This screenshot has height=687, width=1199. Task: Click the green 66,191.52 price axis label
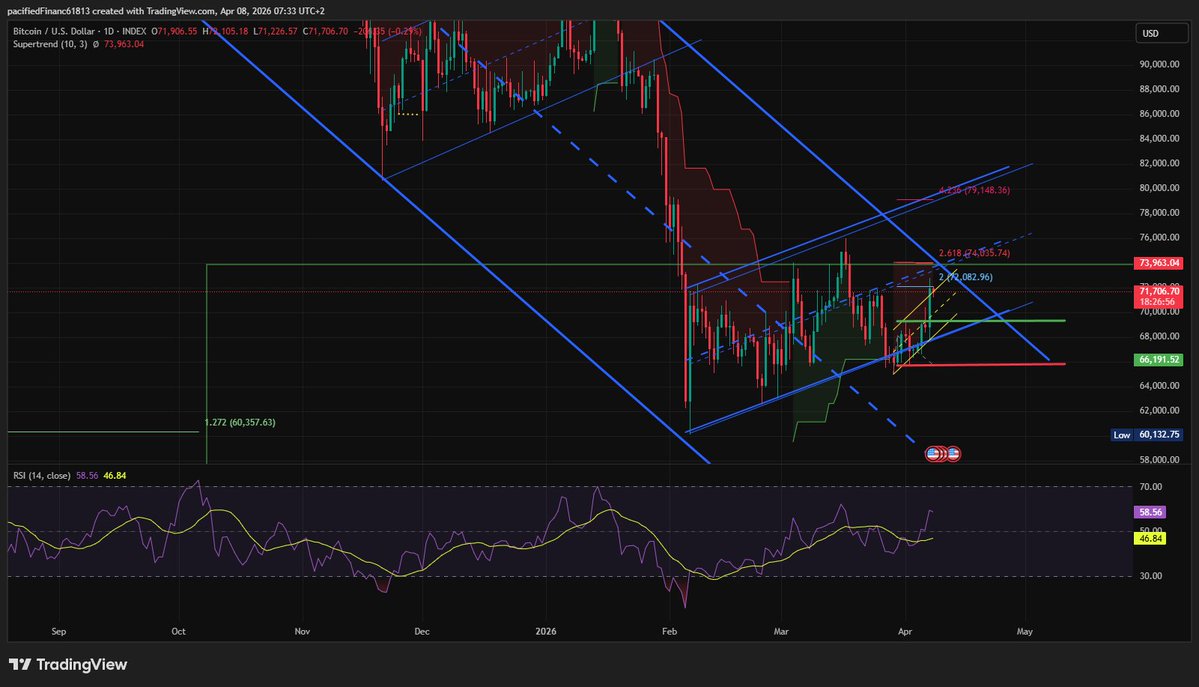click(x=1159, y=359)
